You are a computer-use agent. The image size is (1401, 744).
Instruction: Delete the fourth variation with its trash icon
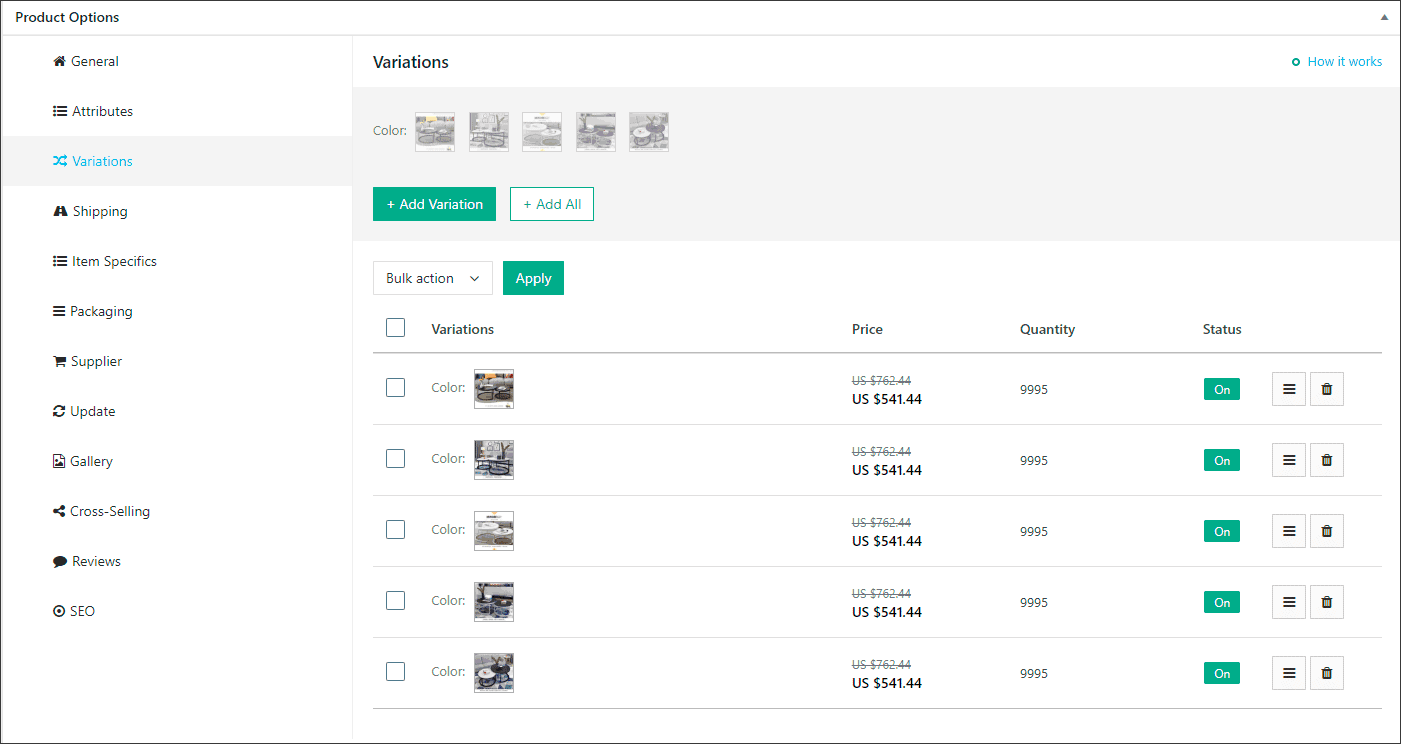click(1327, 602)
